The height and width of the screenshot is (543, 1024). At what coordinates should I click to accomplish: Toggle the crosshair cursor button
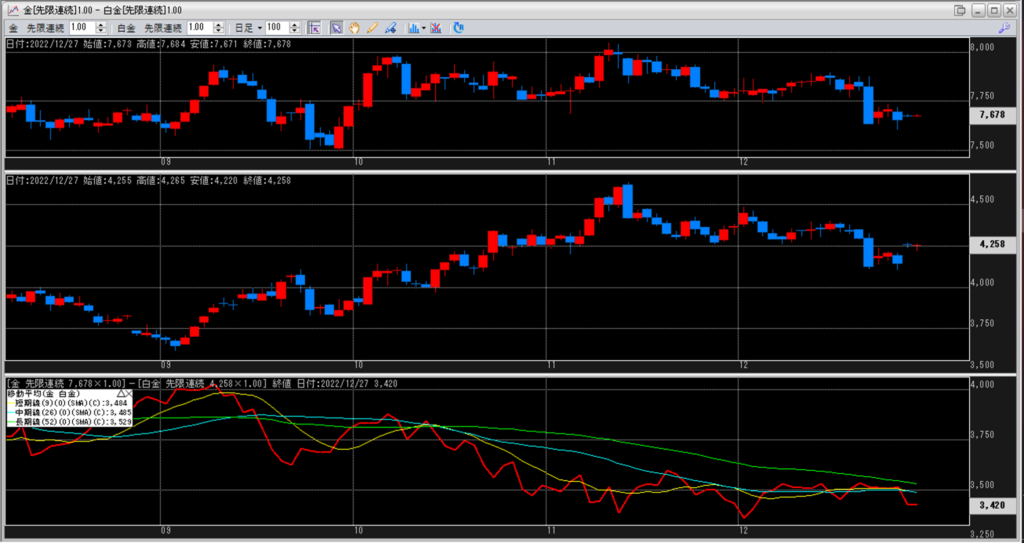click(314, 28)
